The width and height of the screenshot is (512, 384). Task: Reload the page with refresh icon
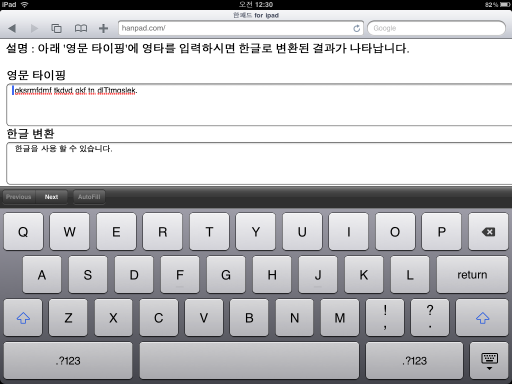pyautogui.click(x=356, y=28)
